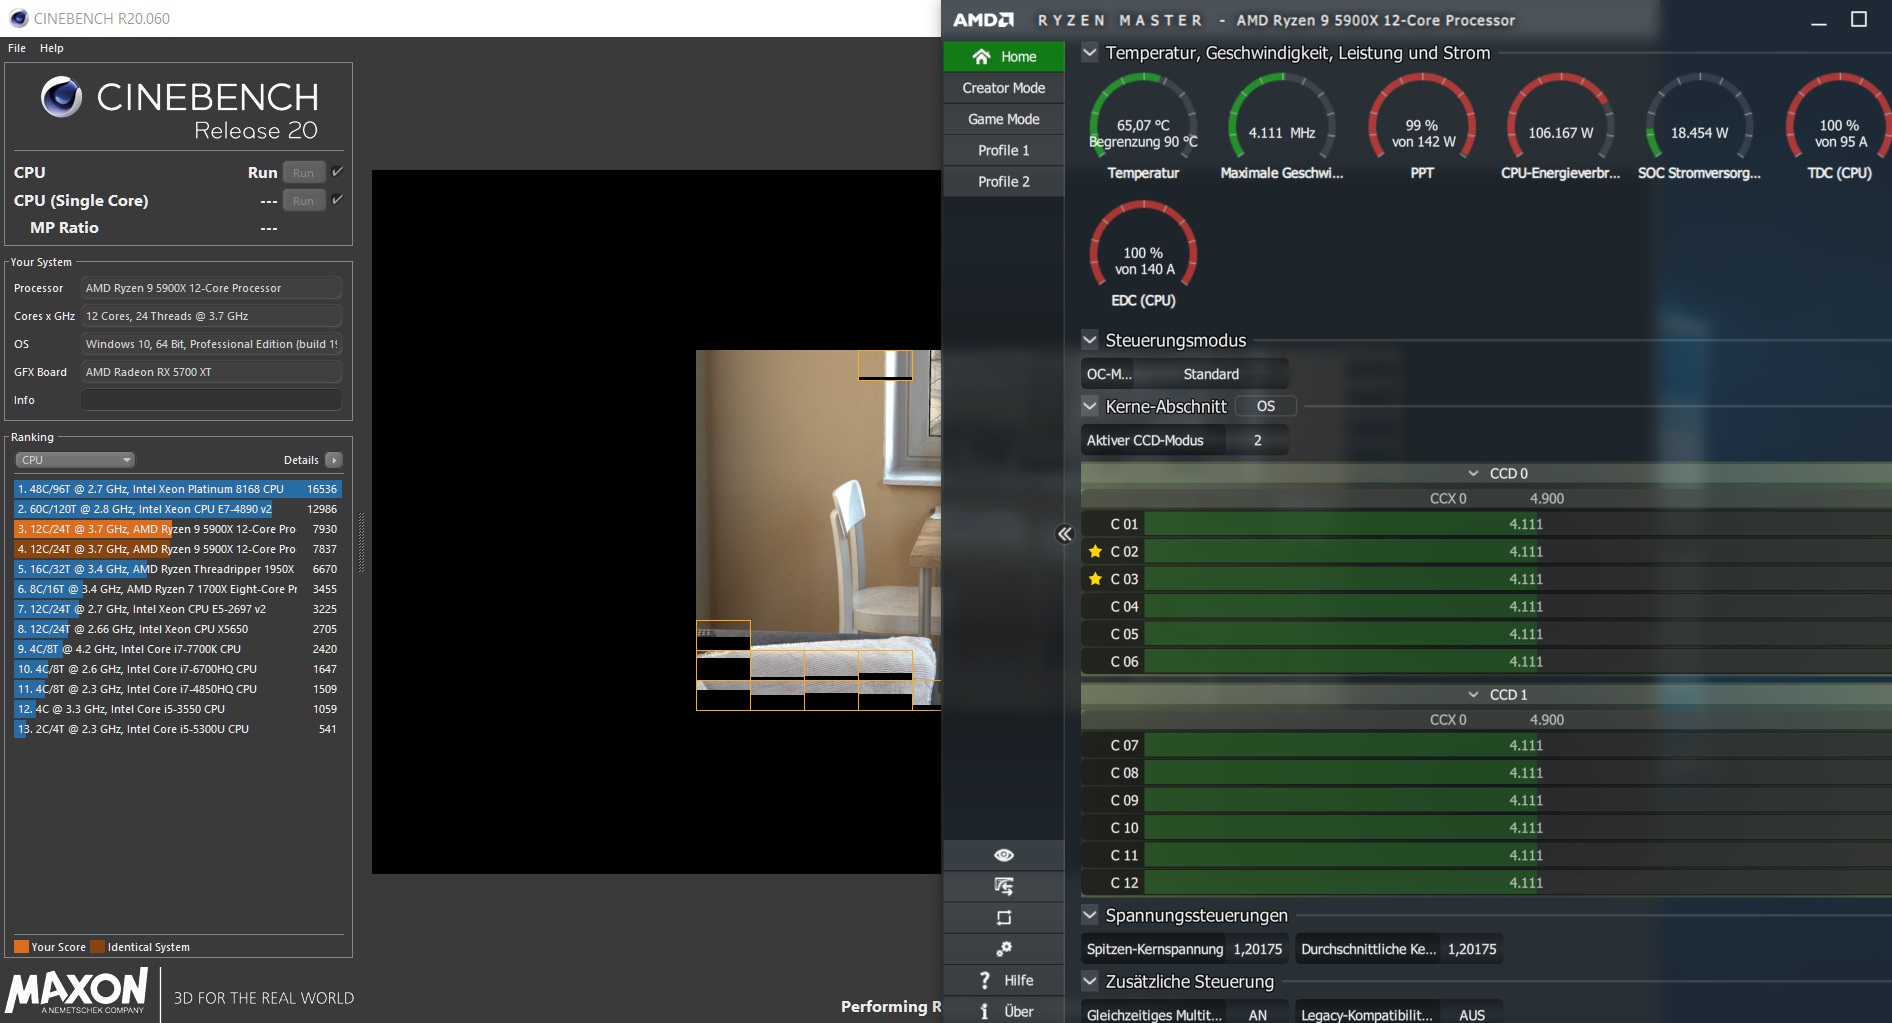Click the C 12 core frequency bar
The height and width of the screenshot is (1023, 1892).
[1517, 883]
